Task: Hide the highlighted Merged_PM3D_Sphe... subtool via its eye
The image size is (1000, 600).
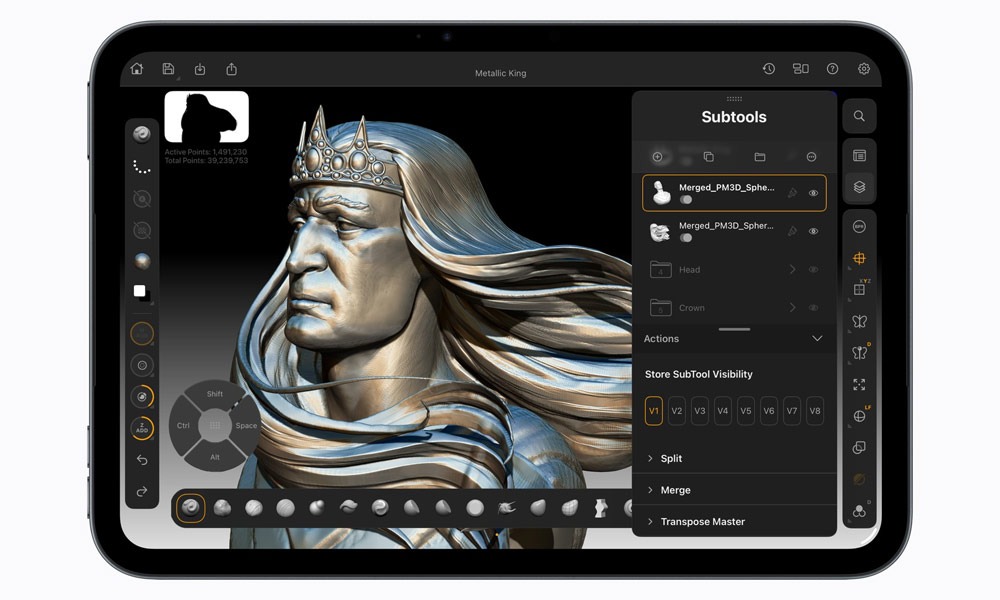Action: [x=814, y=193]
